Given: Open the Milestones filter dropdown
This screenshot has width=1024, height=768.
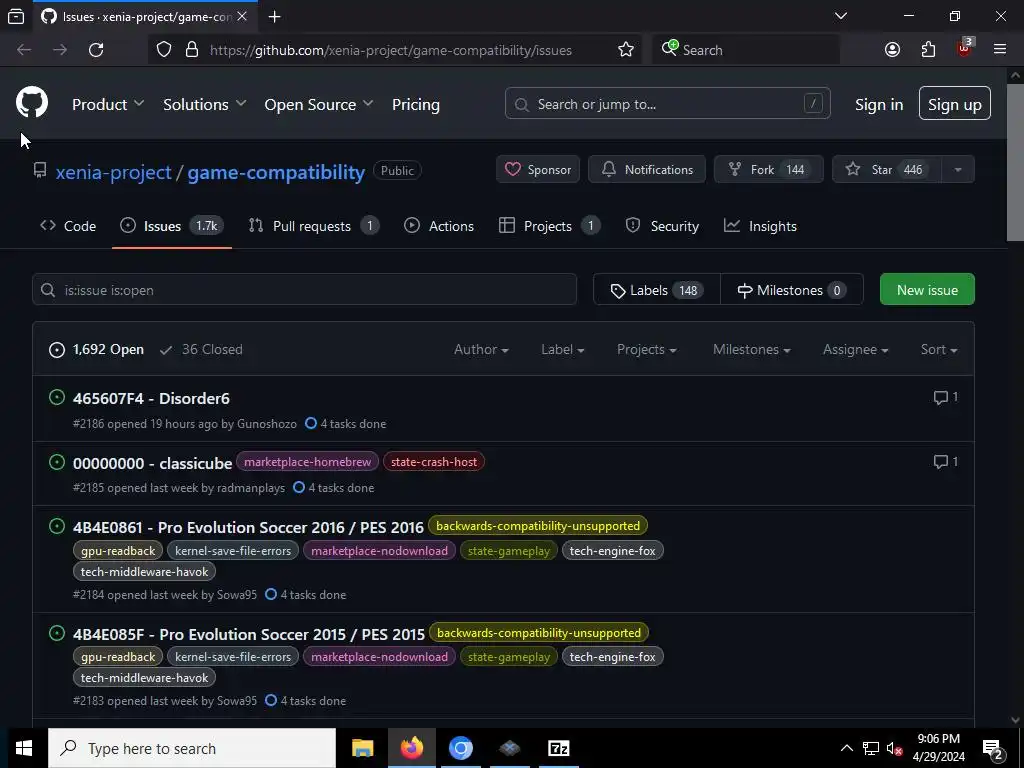Looking at the screenshot, I should coord(752,349).
